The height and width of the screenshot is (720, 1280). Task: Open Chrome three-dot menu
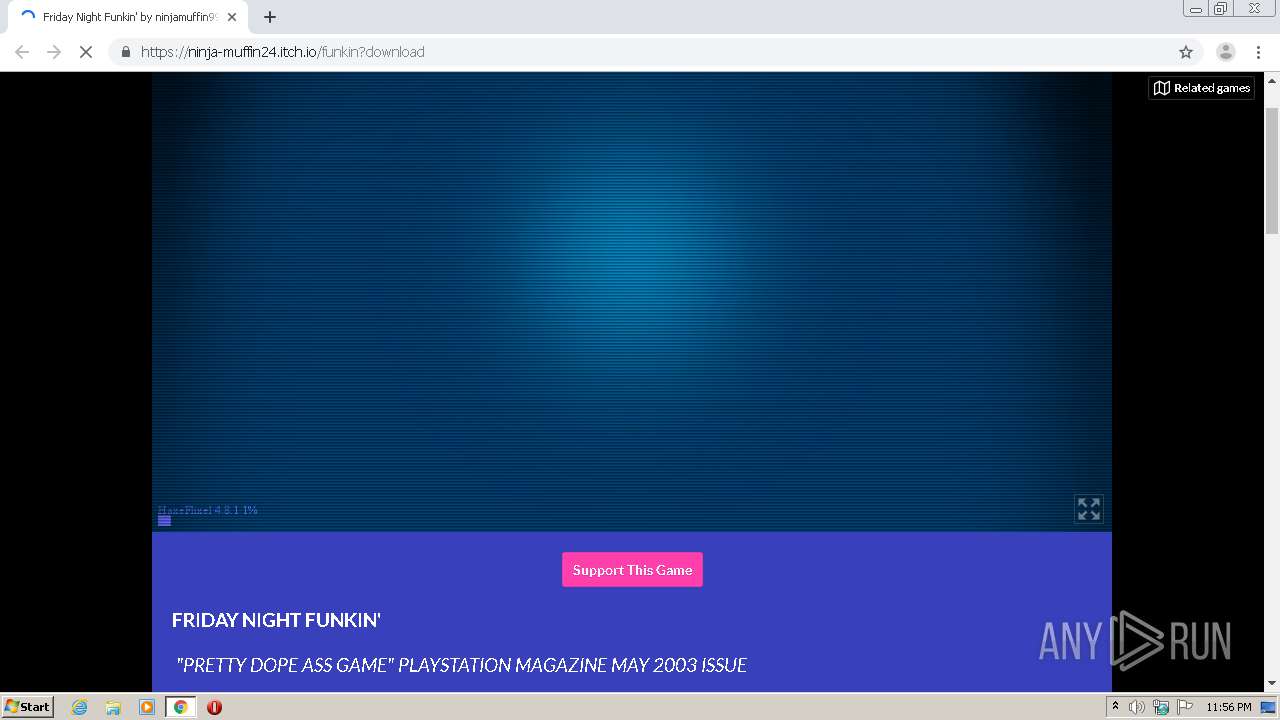click(1258, 52)
